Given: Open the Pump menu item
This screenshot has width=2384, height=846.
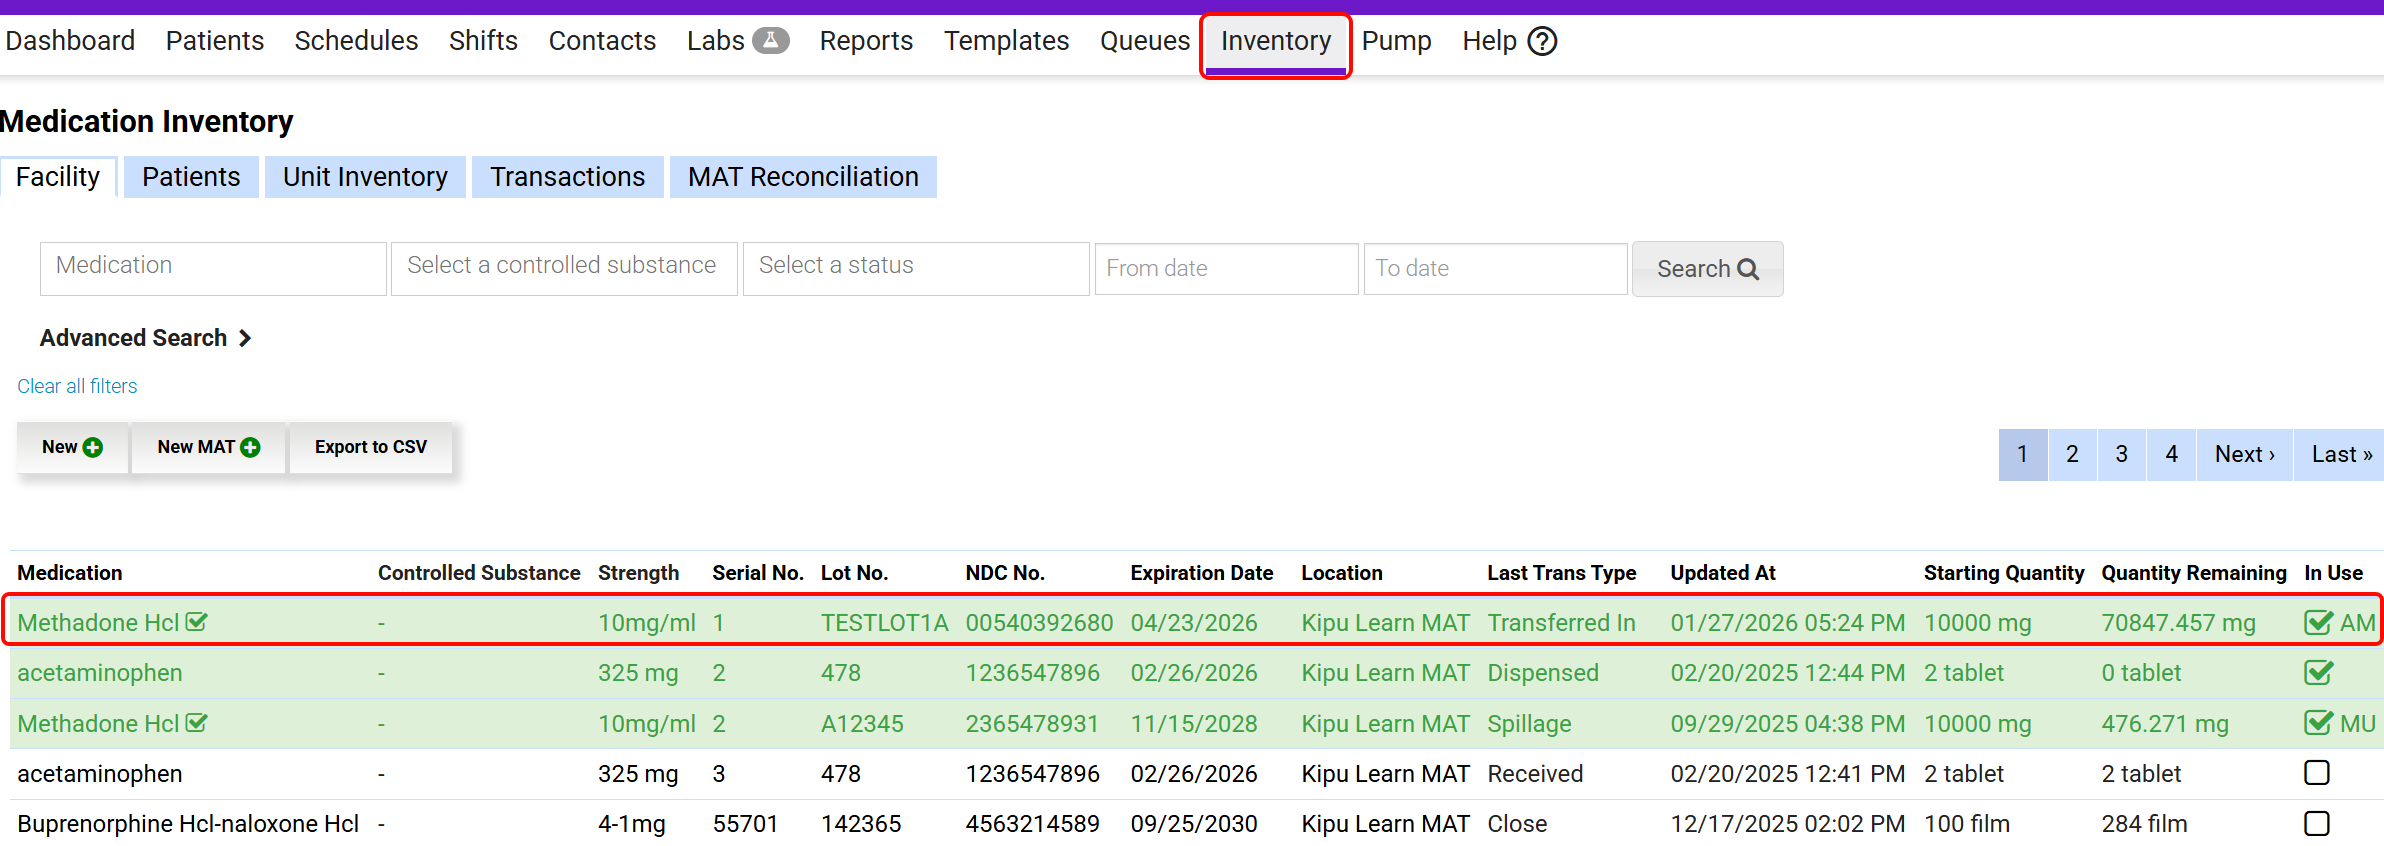Looking at the screenshot, I should (1396, 41).
